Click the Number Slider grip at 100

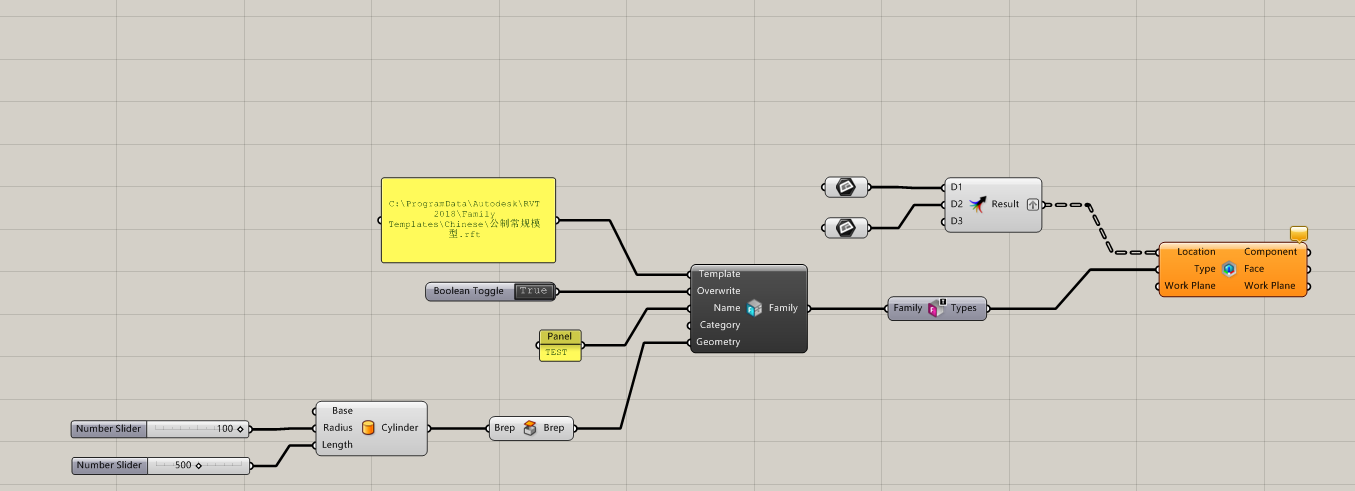[x=240, y=429]
